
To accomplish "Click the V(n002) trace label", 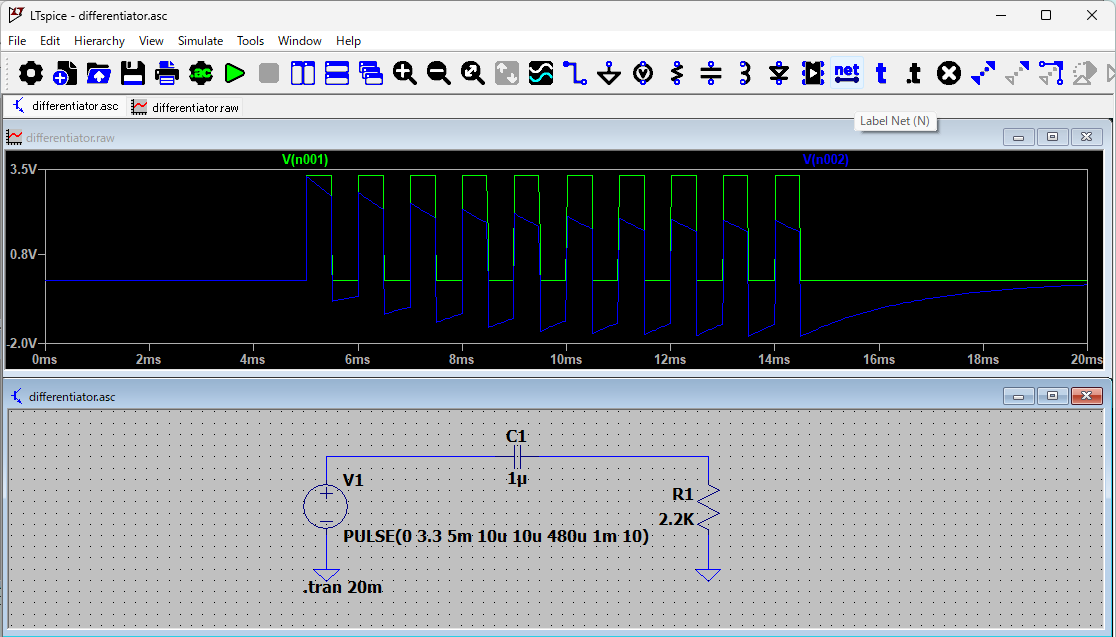I will pos(825,159).
